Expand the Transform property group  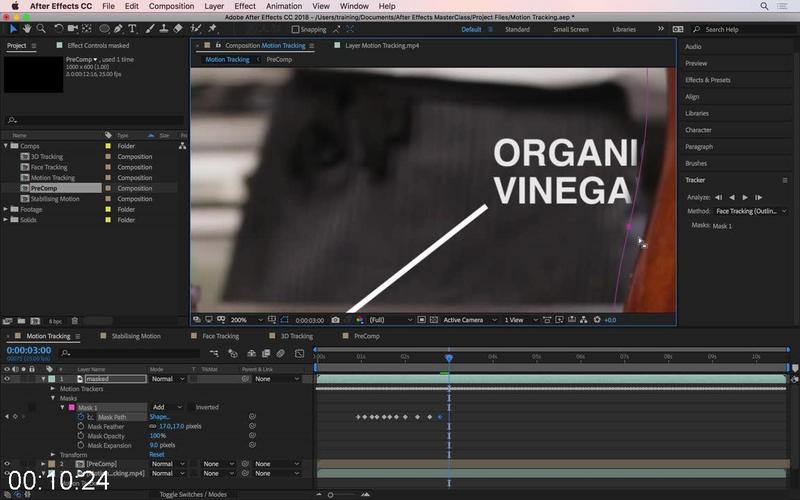coord(53,455)
